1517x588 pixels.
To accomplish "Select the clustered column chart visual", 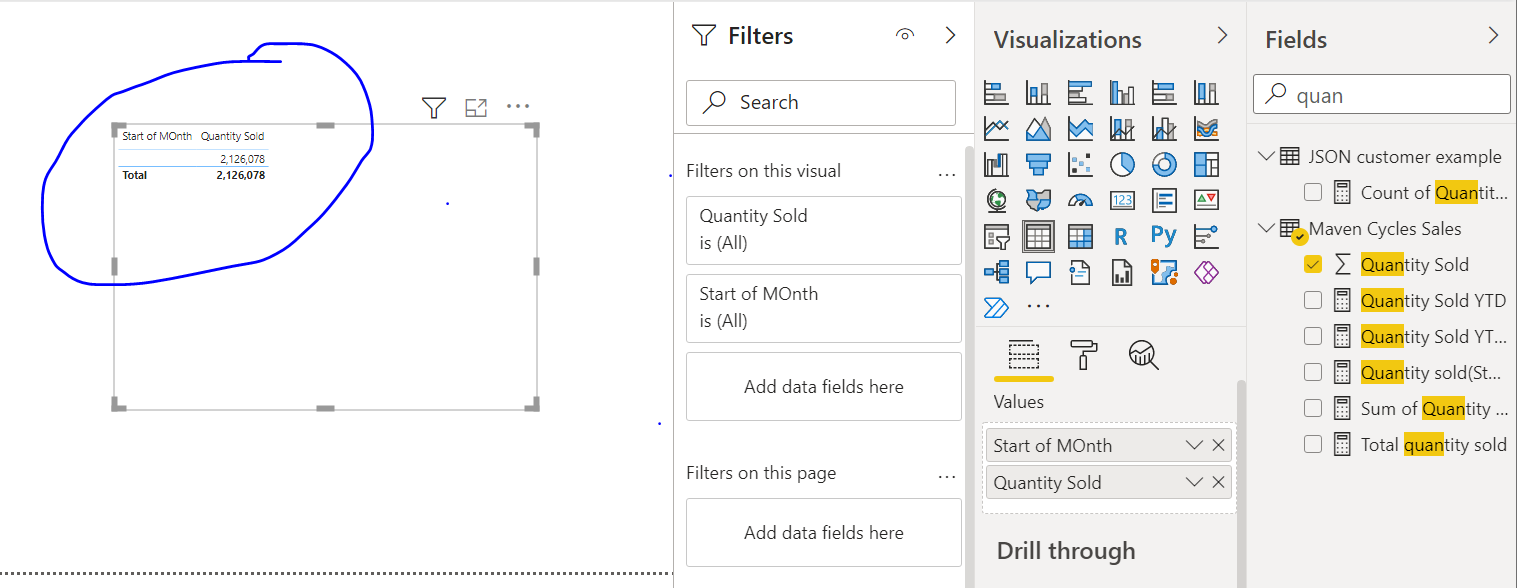I will click(x=1123, y=93).
